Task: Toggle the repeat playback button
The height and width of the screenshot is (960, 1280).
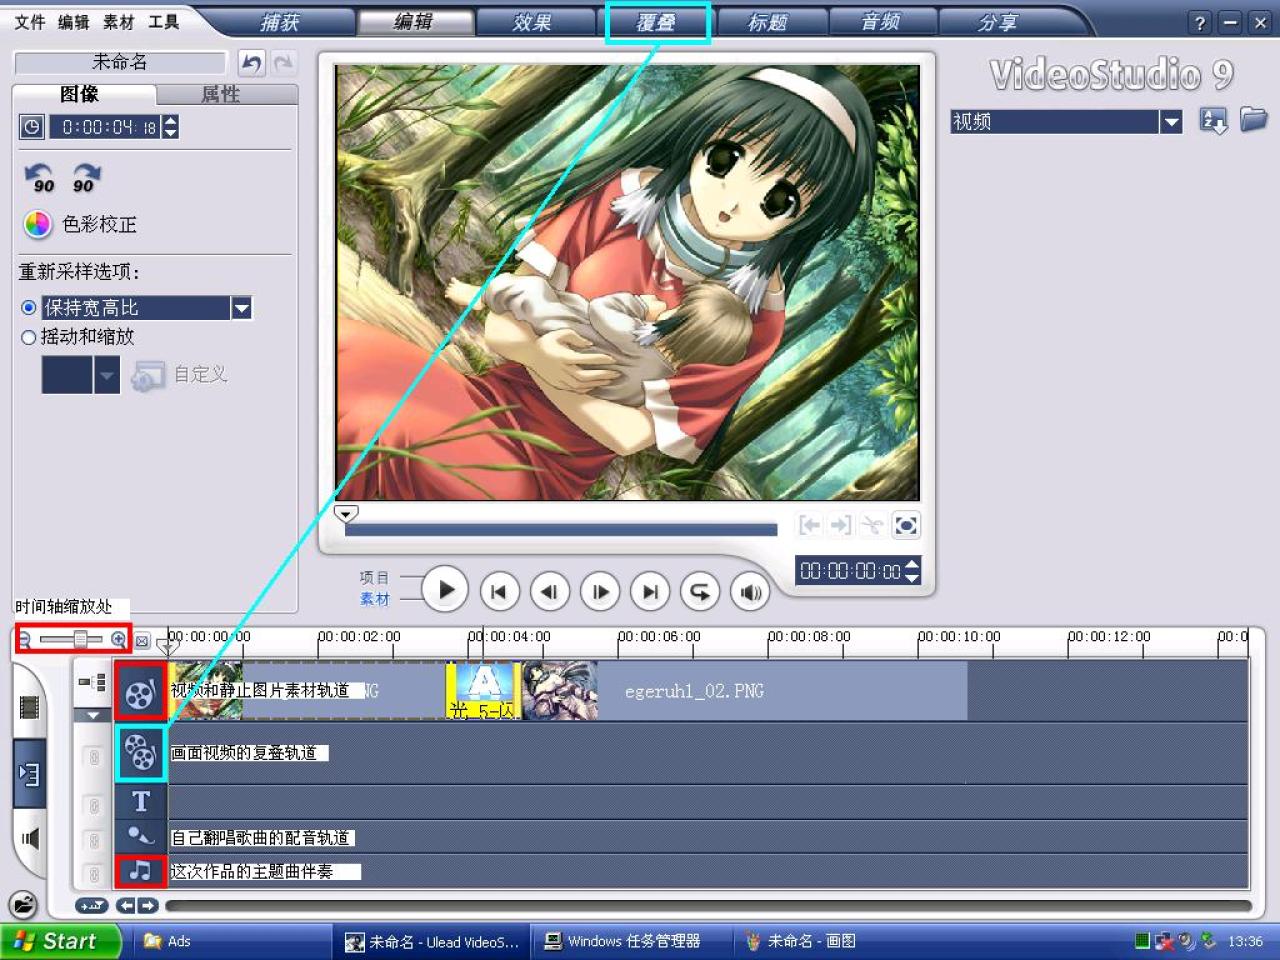Action: coord(700,592)
